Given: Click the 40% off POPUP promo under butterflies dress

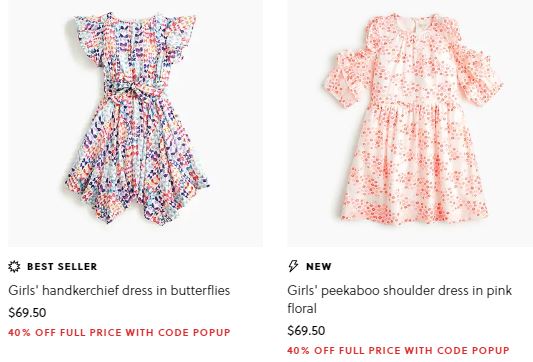Looking at the screenshot, I should [119, 332].
